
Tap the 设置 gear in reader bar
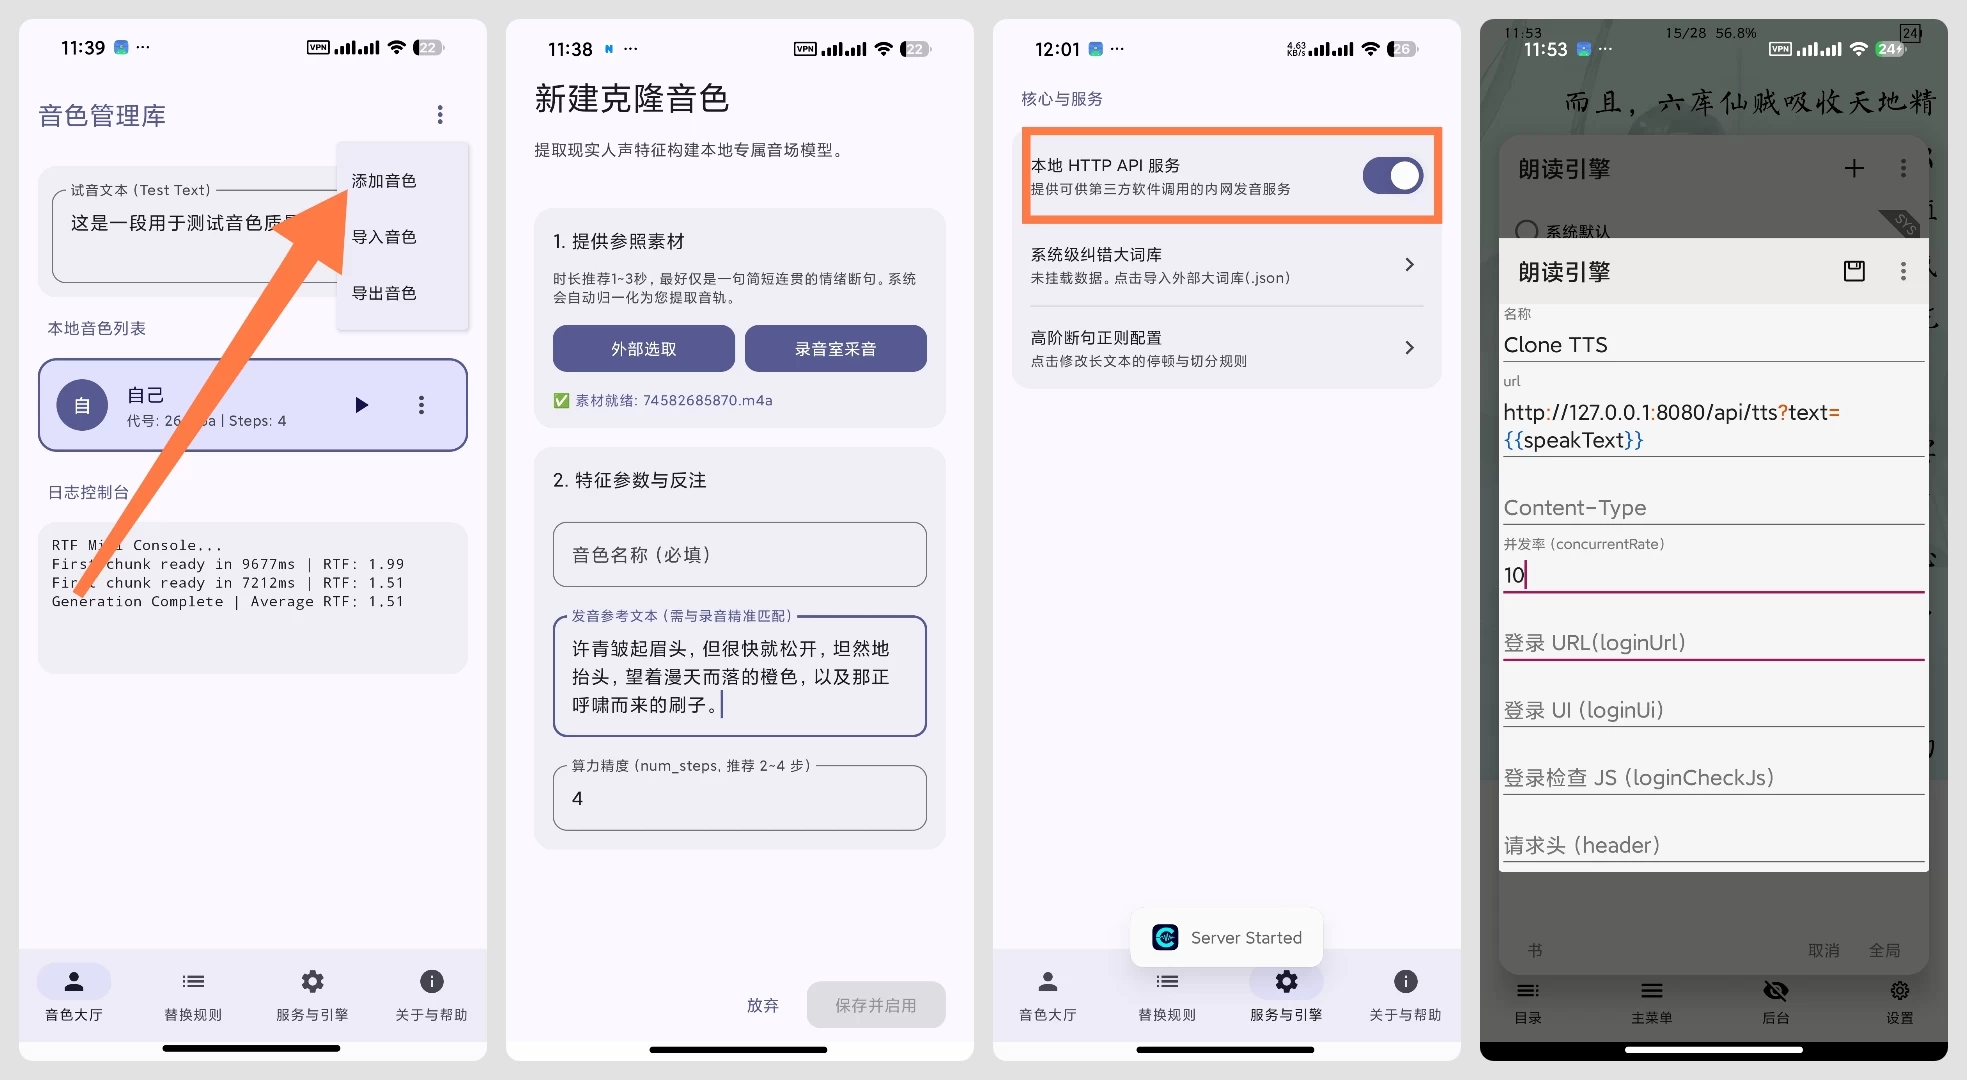tap(1899, 991)
